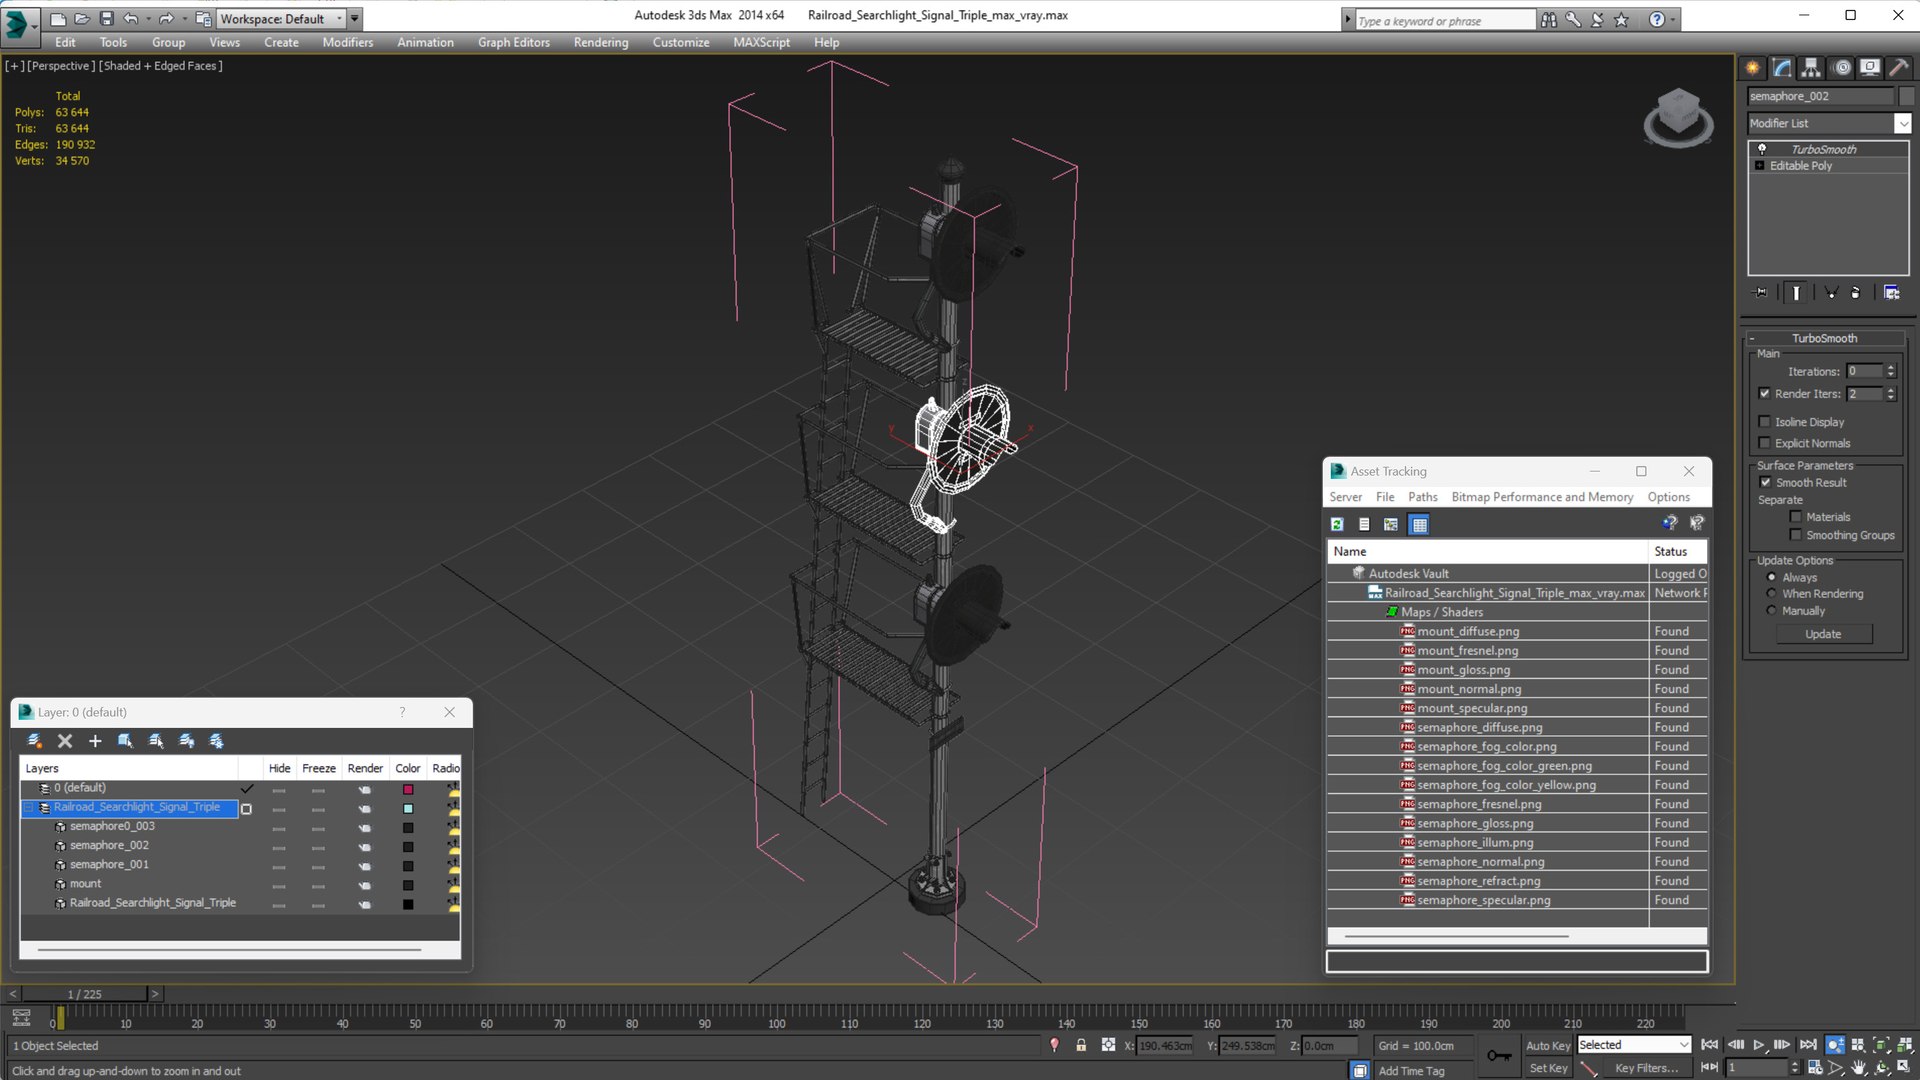Click the Update button
1920x1080 pixels.
point(1822,634)
